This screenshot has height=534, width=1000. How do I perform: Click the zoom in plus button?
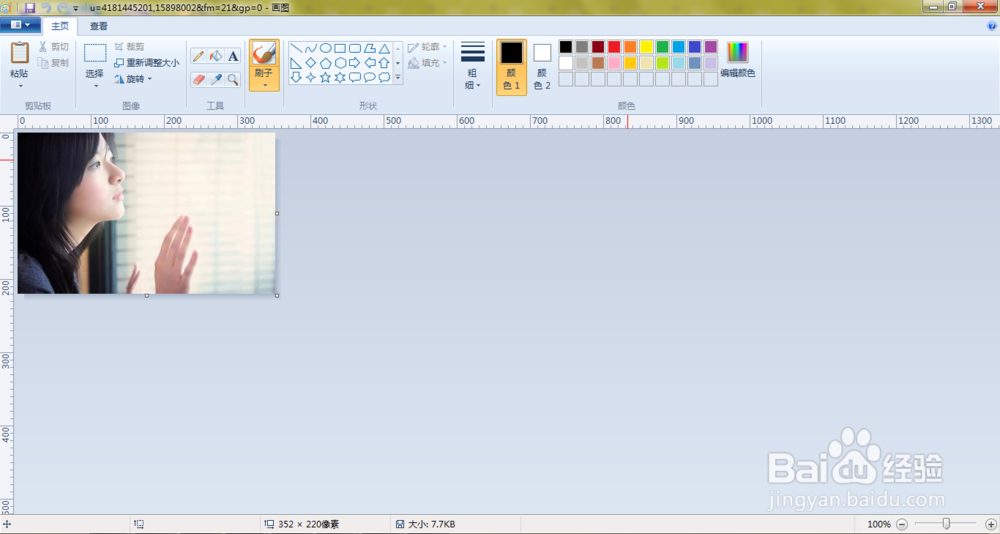pyautogui.click(x=990, y=524)
